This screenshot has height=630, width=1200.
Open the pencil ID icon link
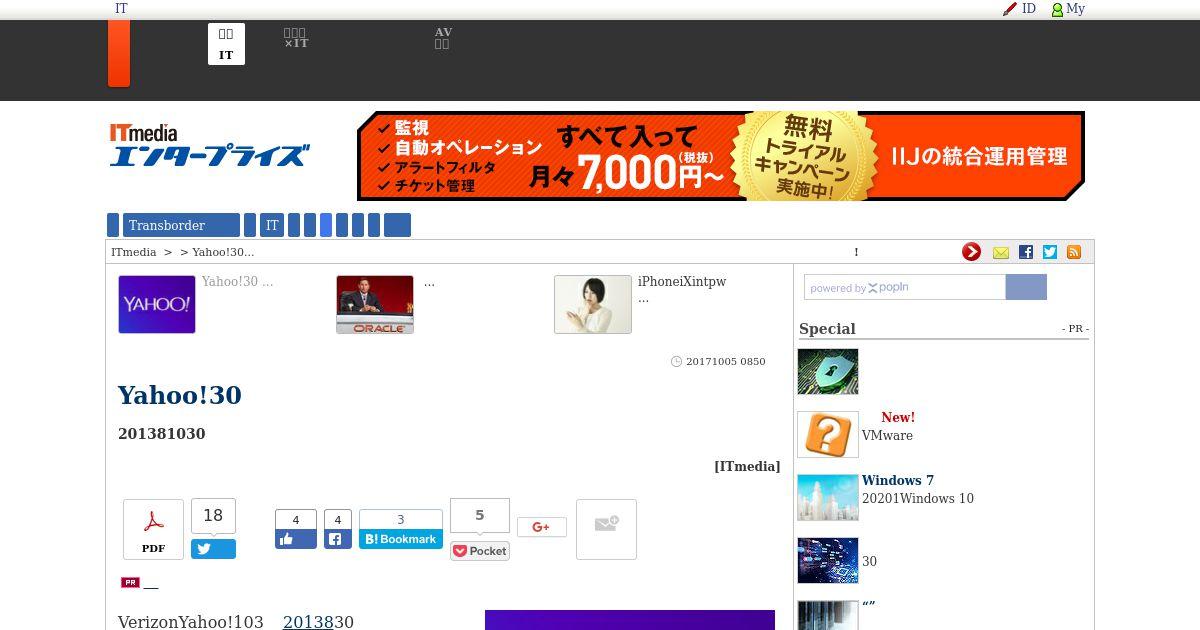coord(1019,9)
